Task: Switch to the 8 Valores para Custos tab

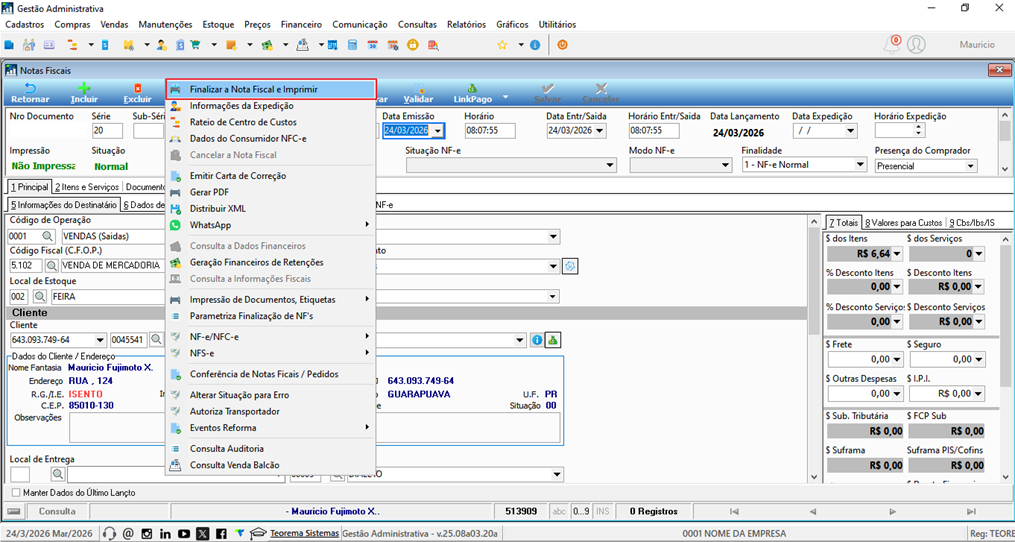Action: (x=902, y=222)
